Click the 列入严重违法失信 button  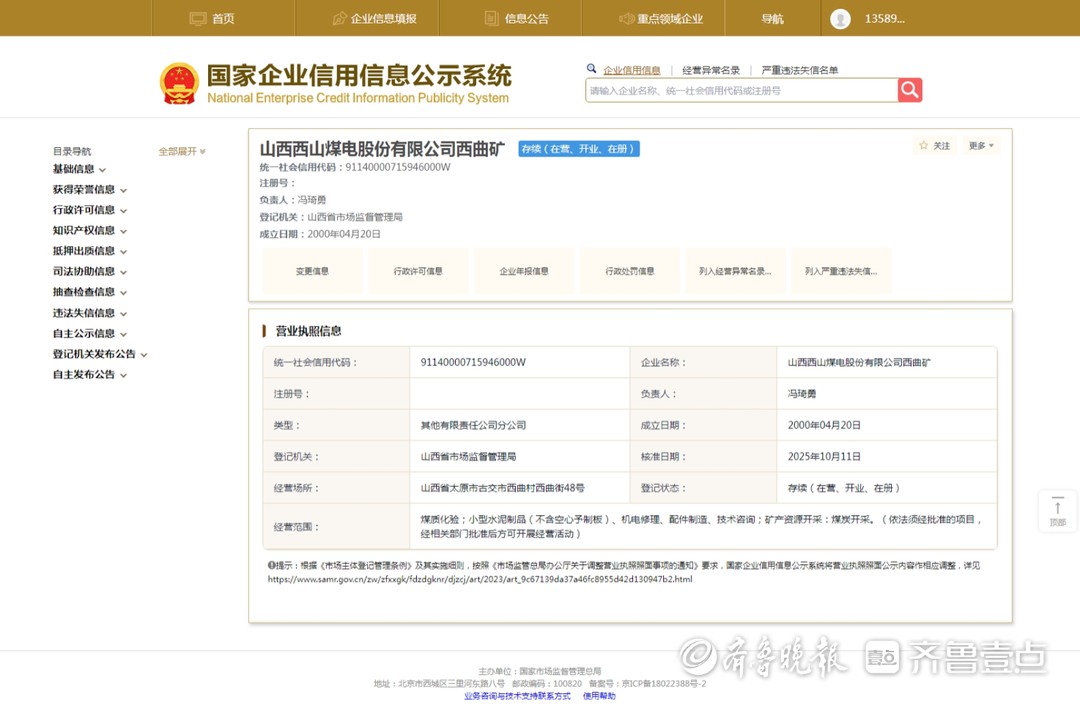[x=841, y=271]
